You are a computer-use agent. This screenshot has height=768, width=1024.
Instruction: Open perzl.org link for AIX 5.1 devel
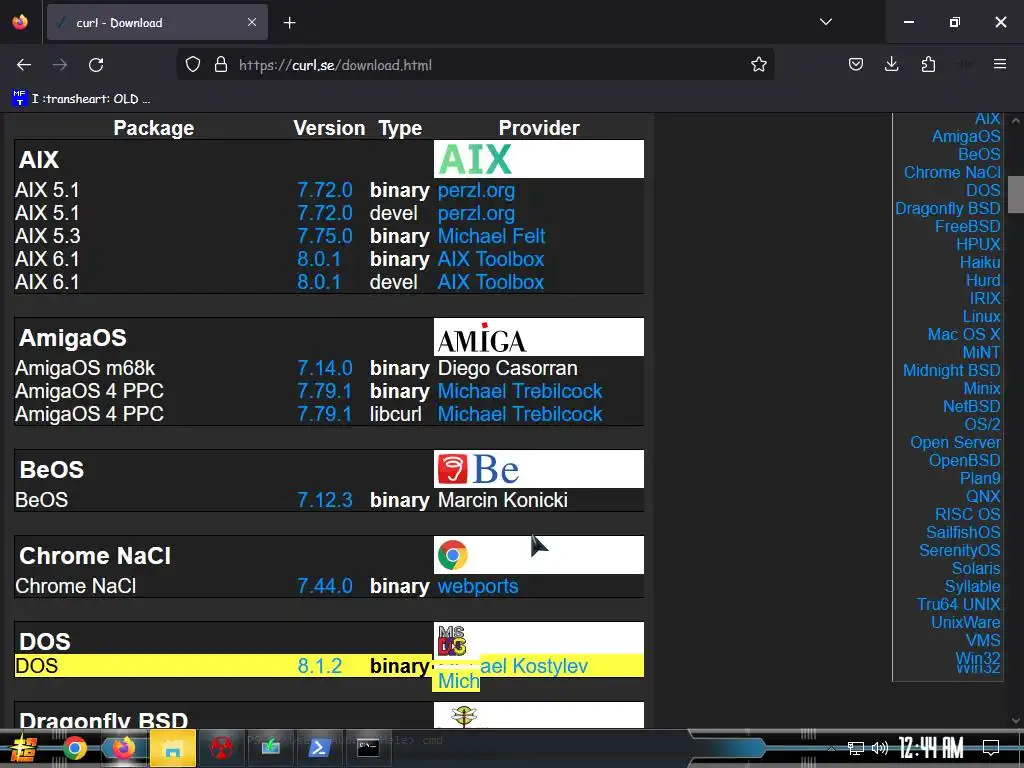(476, 213)
